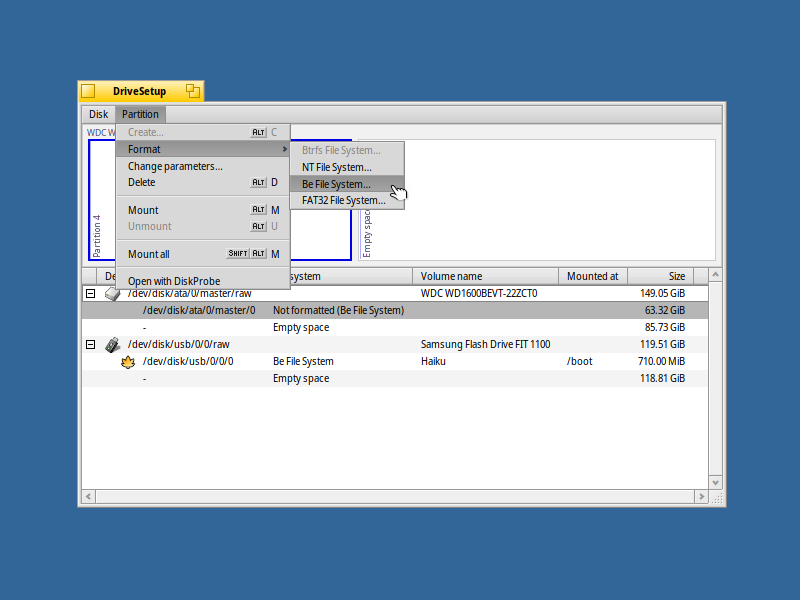Viewport: 800px width, 600px height.
Task: Select the /dev/disk/ata/0/master/0 partition row
Action: pyautogui.click(x=395, y=310)
